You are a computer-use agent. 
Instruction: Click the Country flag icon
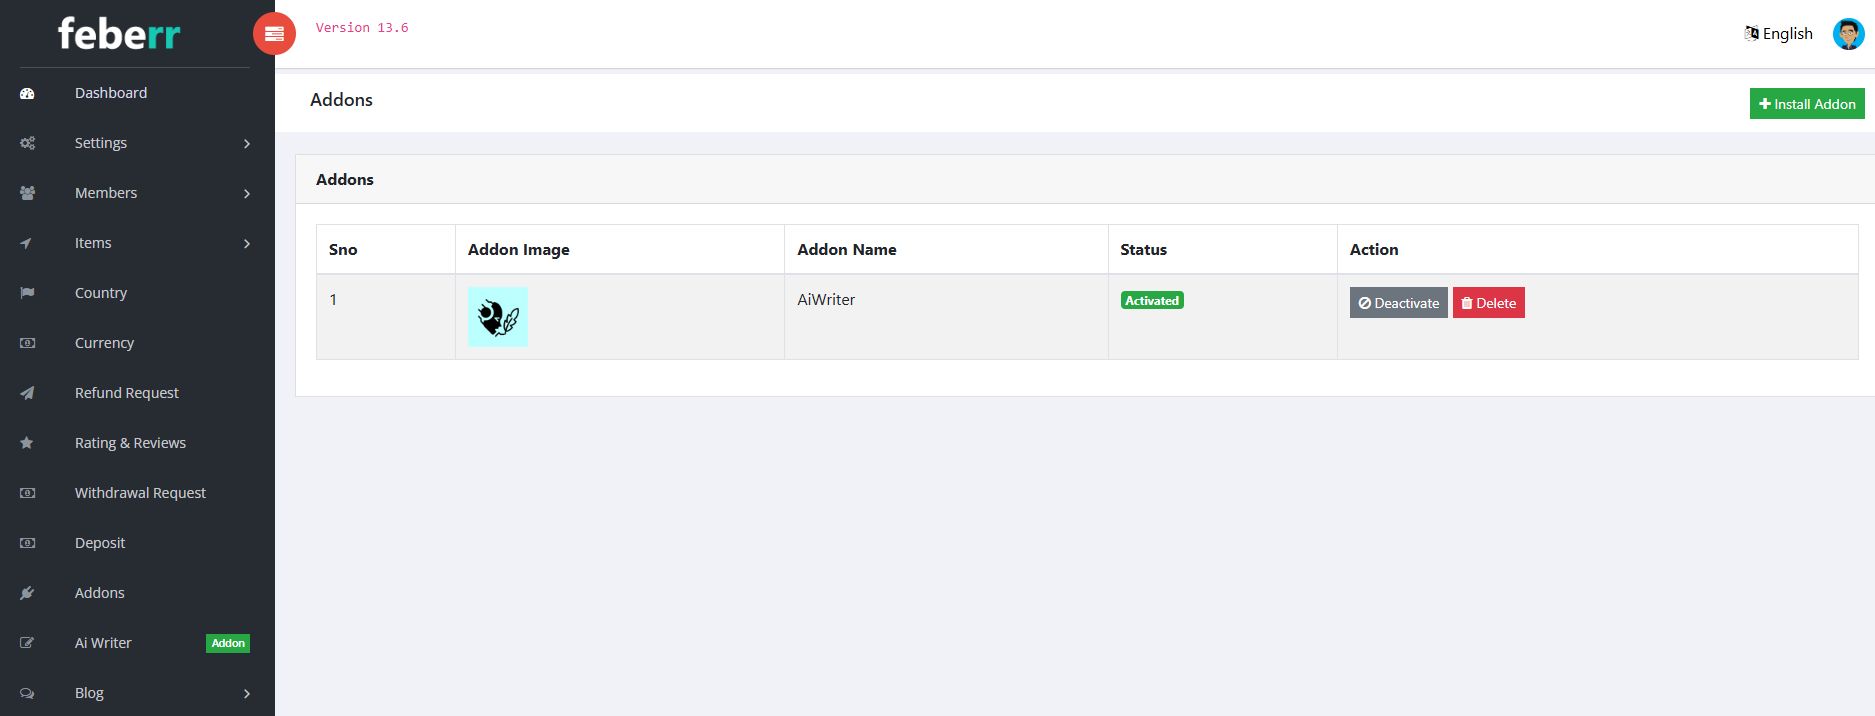tap(27, 293)
